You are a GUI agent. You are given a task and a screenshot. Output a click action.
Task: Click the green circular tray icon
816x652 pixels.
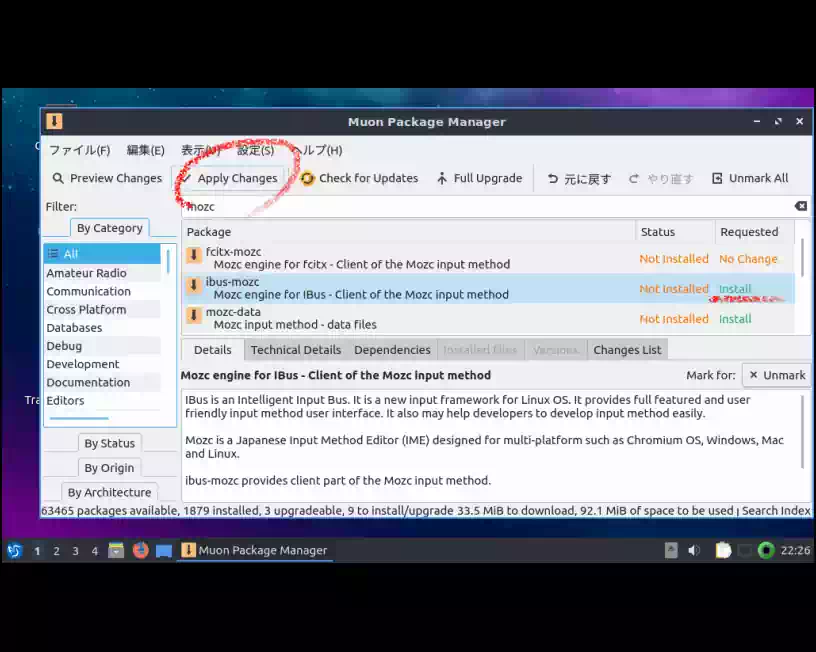pos(766,550)
